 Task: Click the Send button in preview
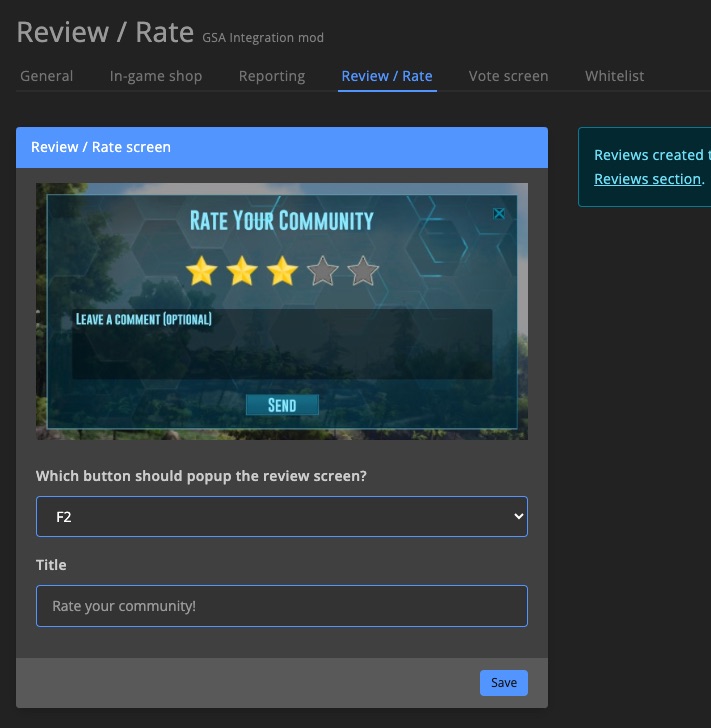pos(282,405)
